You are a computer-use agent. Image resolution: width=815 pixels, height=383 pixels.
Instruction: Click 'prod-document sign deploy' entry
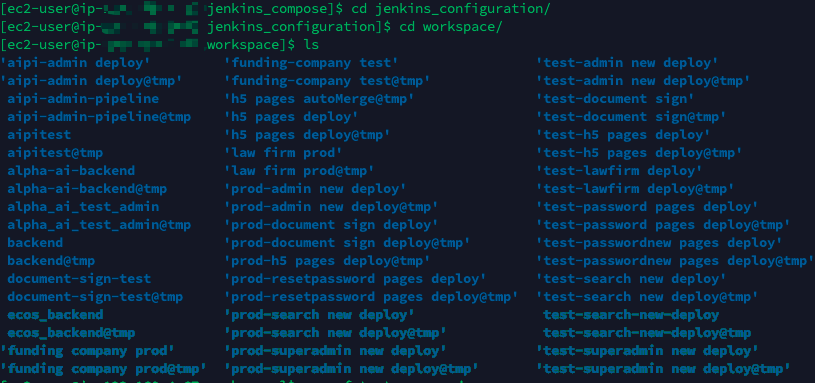pyautogui.click(x=331, y=224)
